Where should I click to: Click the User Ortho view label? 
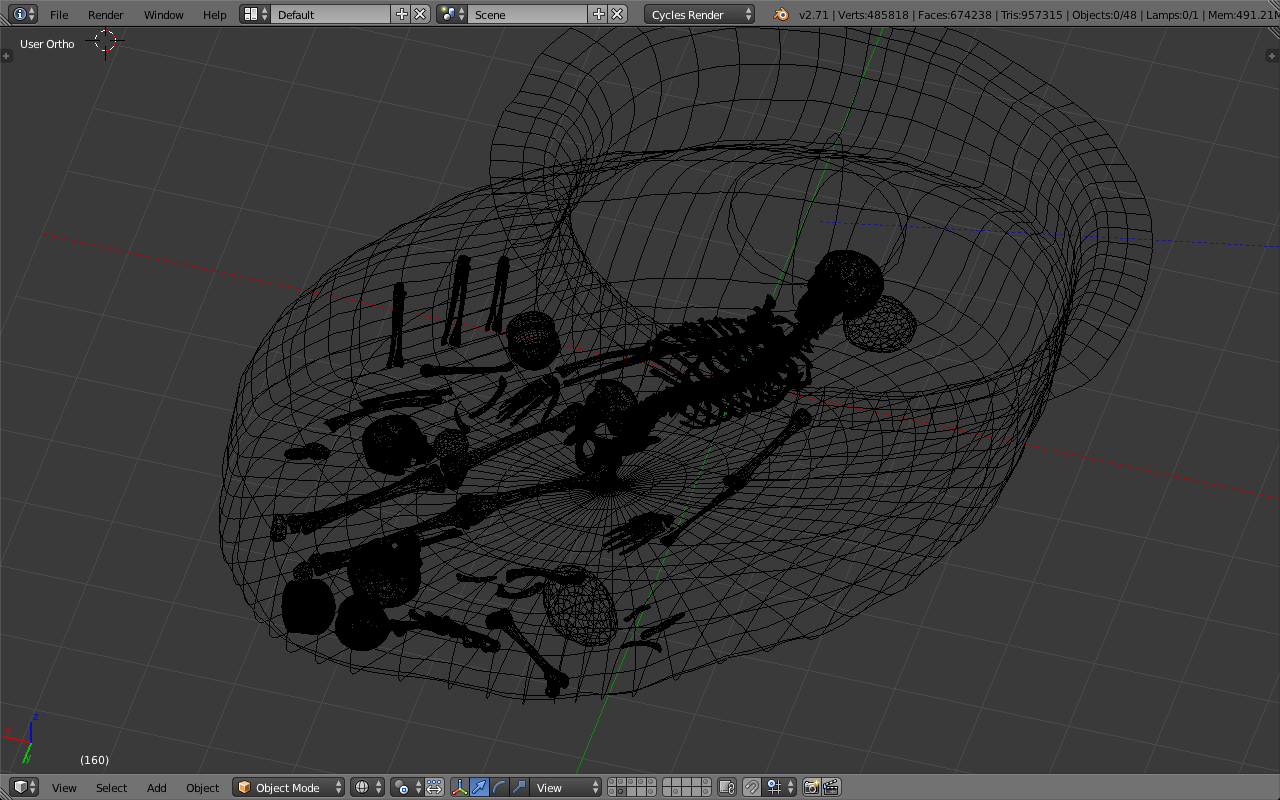point(47,44)
